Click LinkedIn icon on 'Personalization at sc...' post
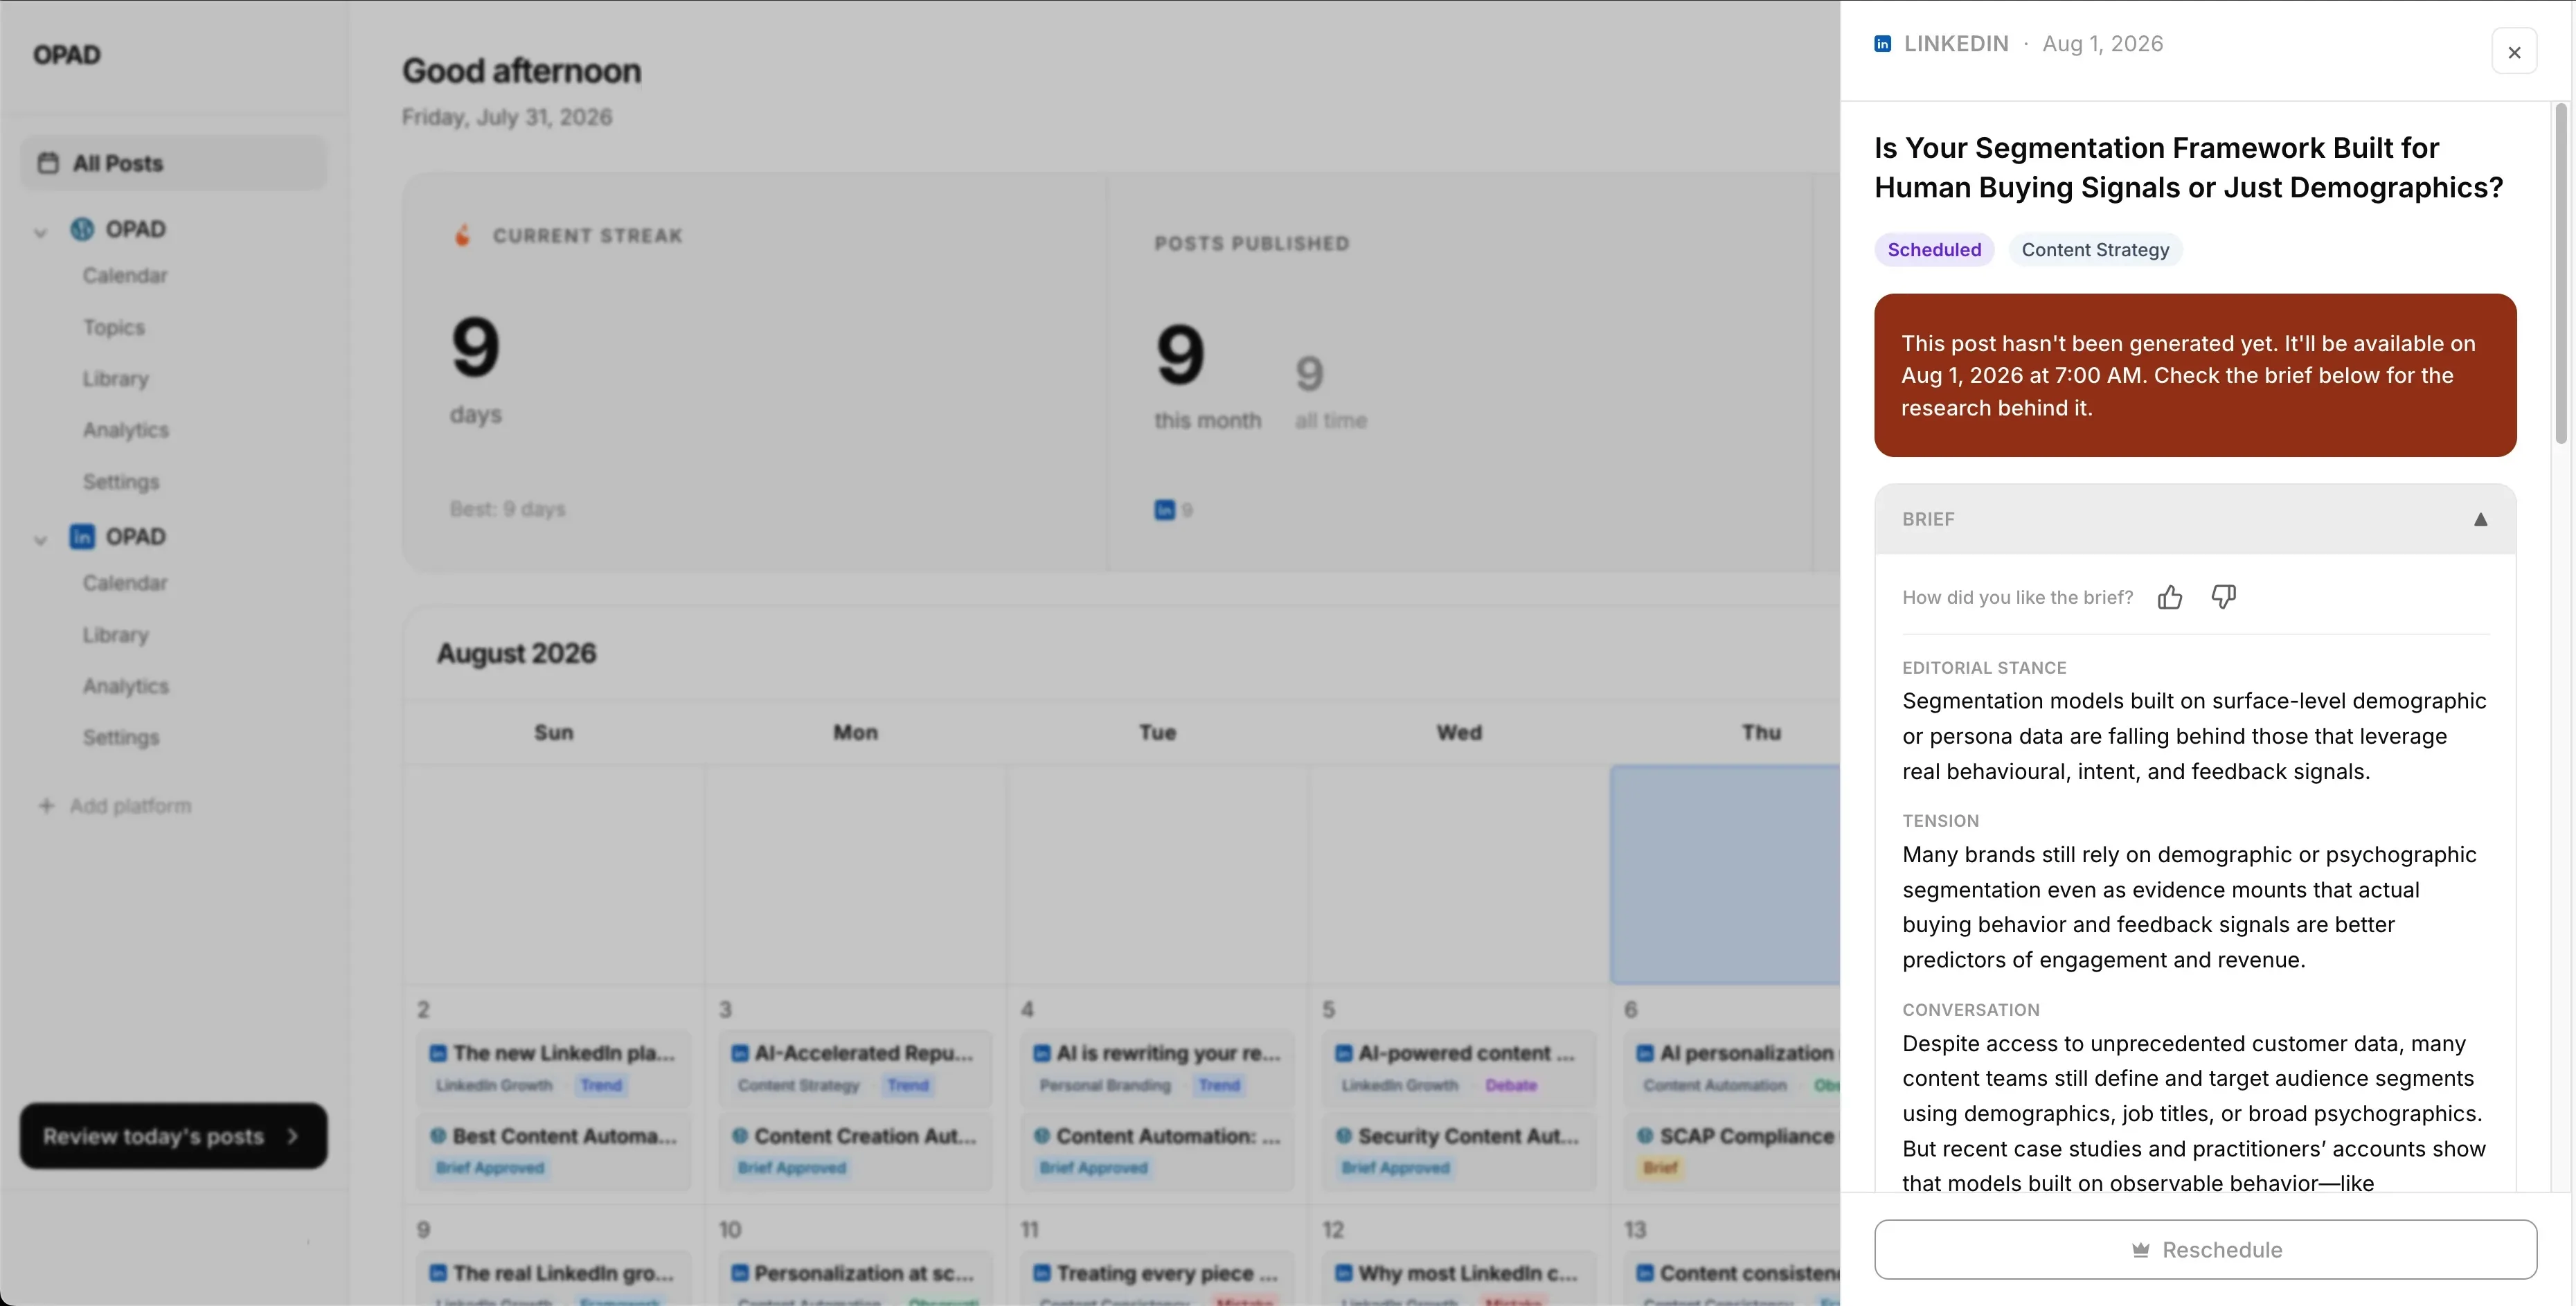The image size is (2576, 1306). click(740, 1273)
